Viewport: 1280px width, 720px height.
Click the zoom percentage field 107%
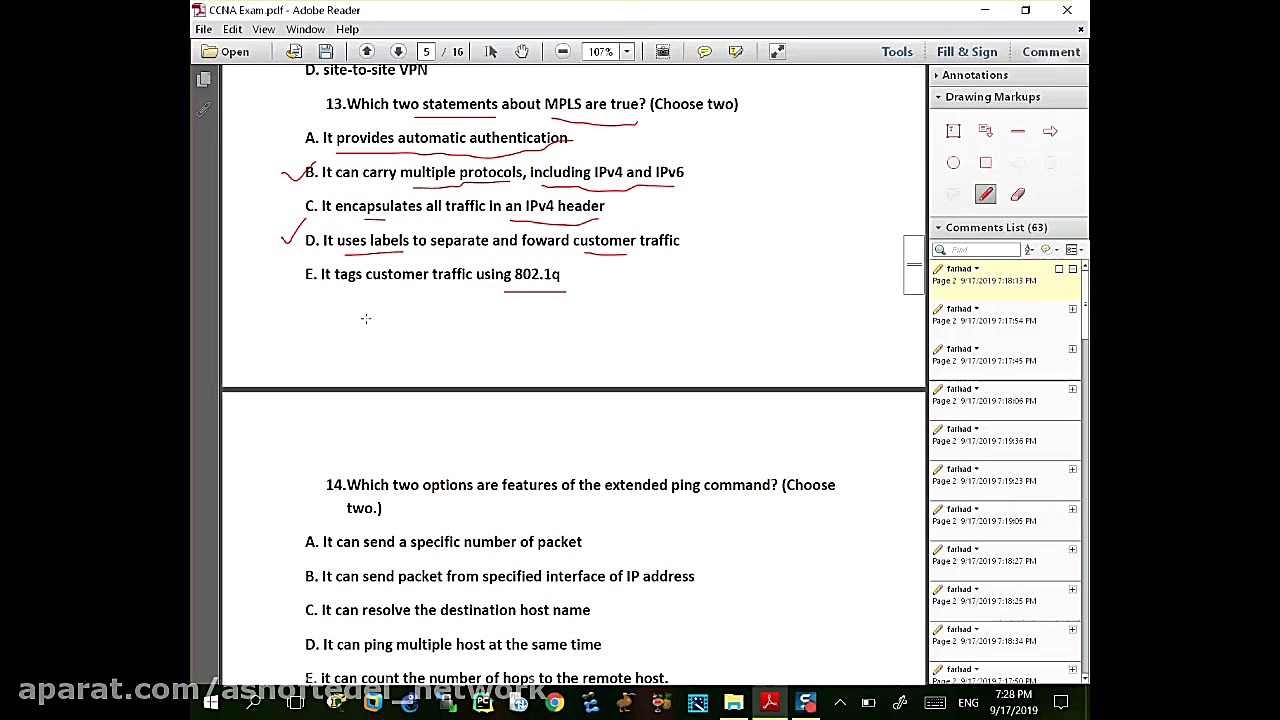600,52
